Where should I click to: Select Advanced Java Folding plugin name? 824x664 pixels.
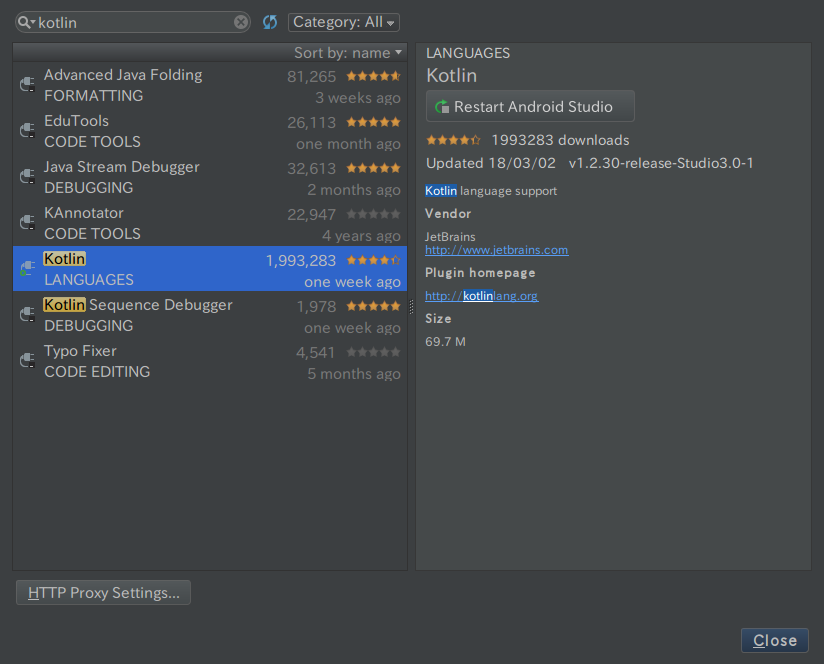(123, 75)
